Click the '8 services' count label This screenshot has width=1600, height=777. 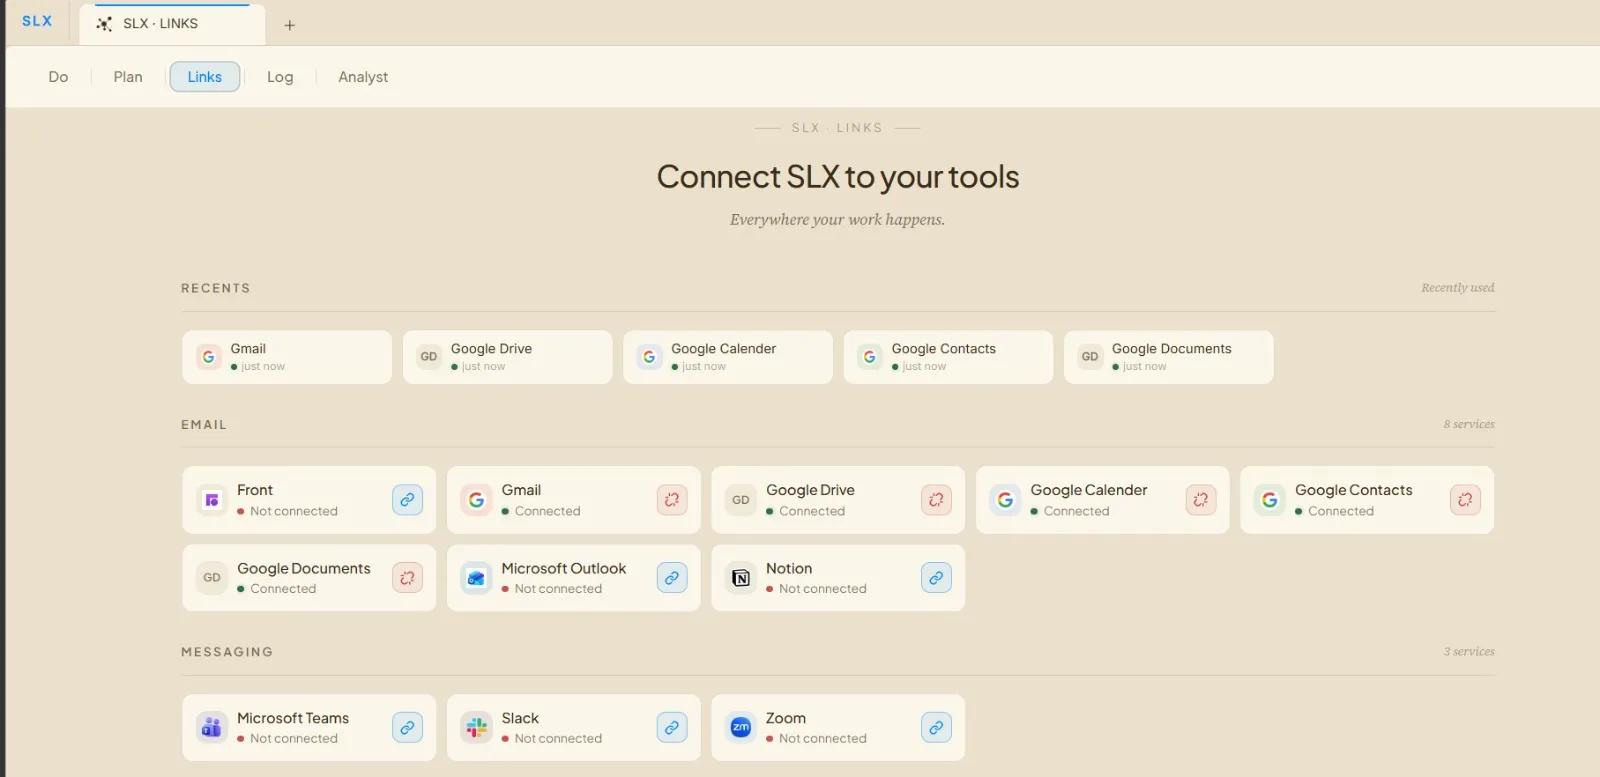1469,424
